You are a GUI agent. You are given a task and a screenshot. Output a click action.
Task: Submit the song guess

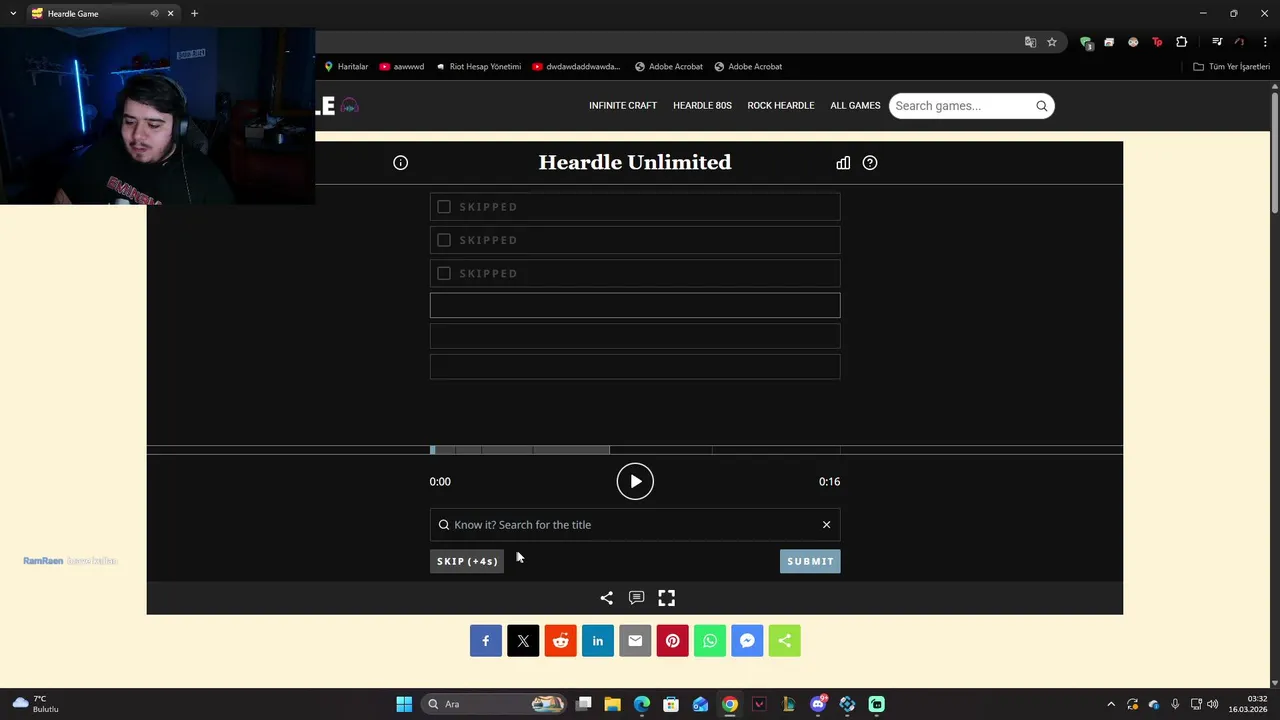point(810,561)
